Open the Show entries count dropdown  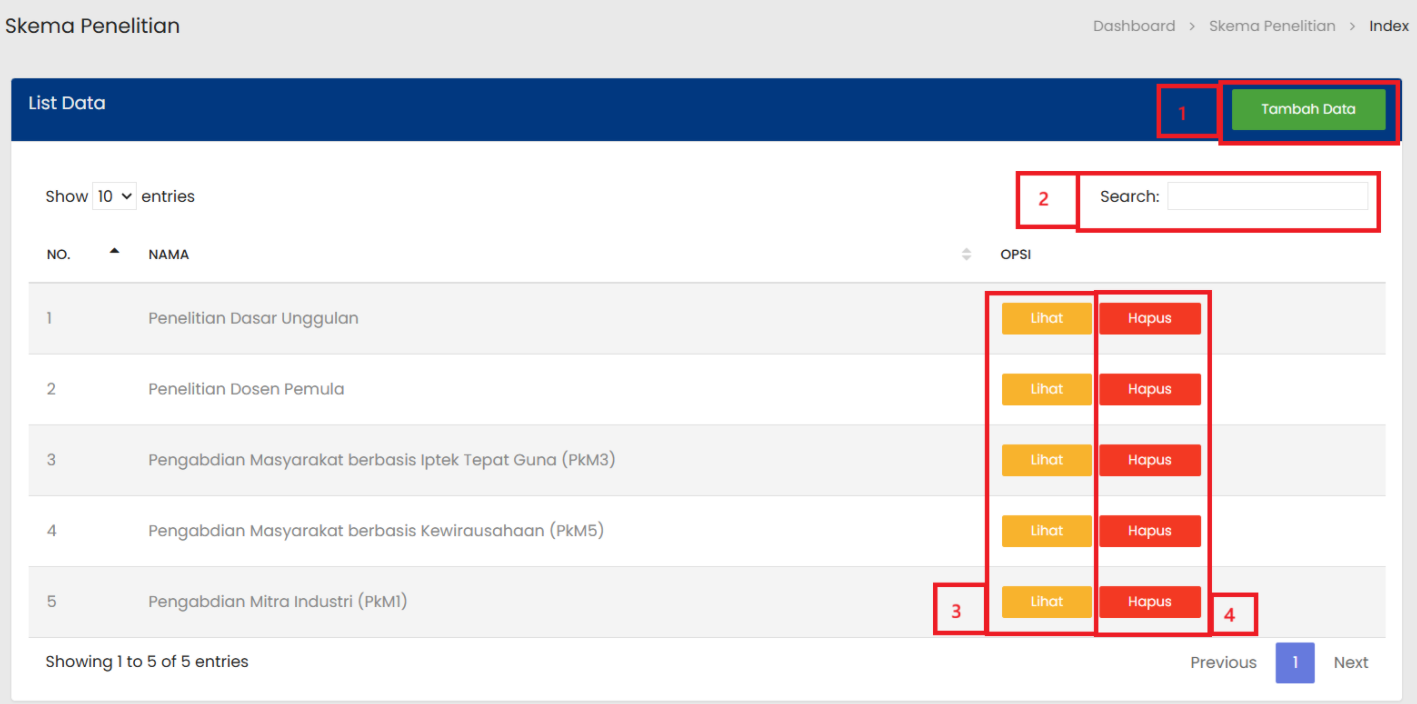114,197
